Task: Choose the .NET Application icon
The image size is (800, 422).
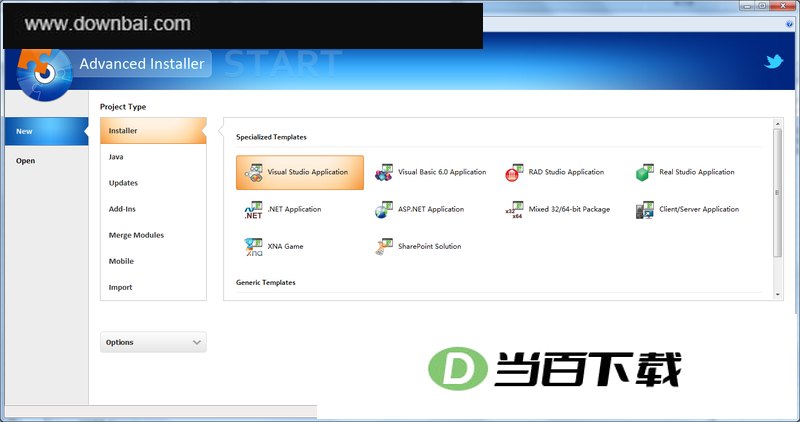Action: [x=254, y=210]
